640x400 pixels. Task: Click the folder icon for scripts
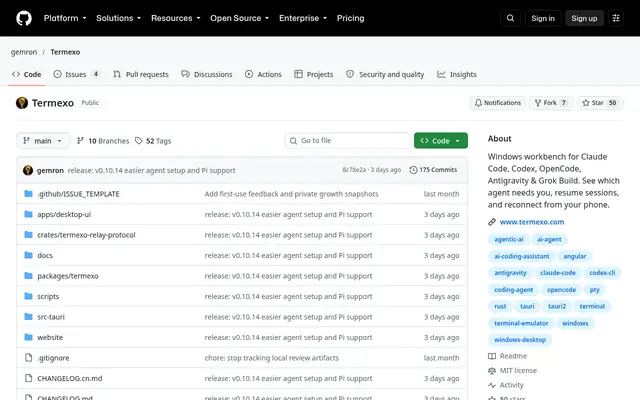(28, 296)
